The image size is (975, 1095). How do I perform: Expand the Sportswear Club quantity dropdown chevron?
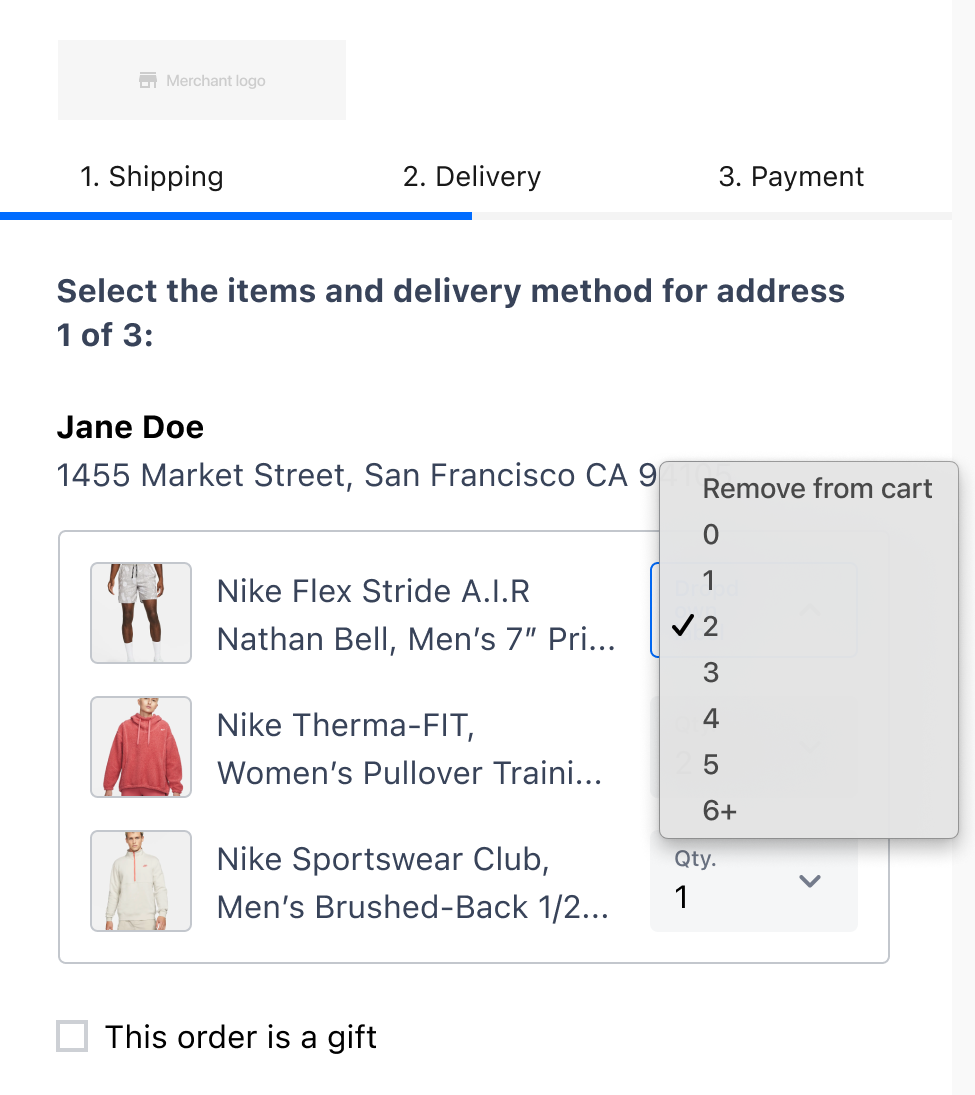pos(810,881)
